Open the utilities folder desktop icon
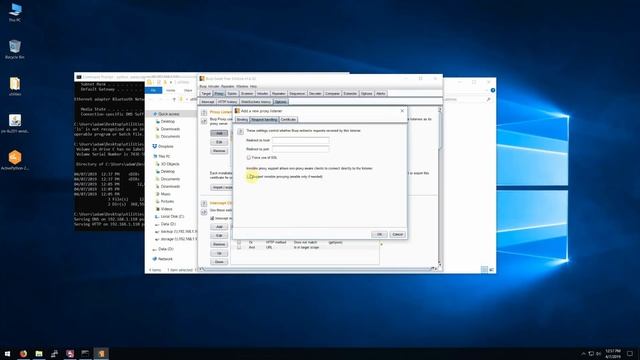Screen dimensions: 640x360 point(15,86)
